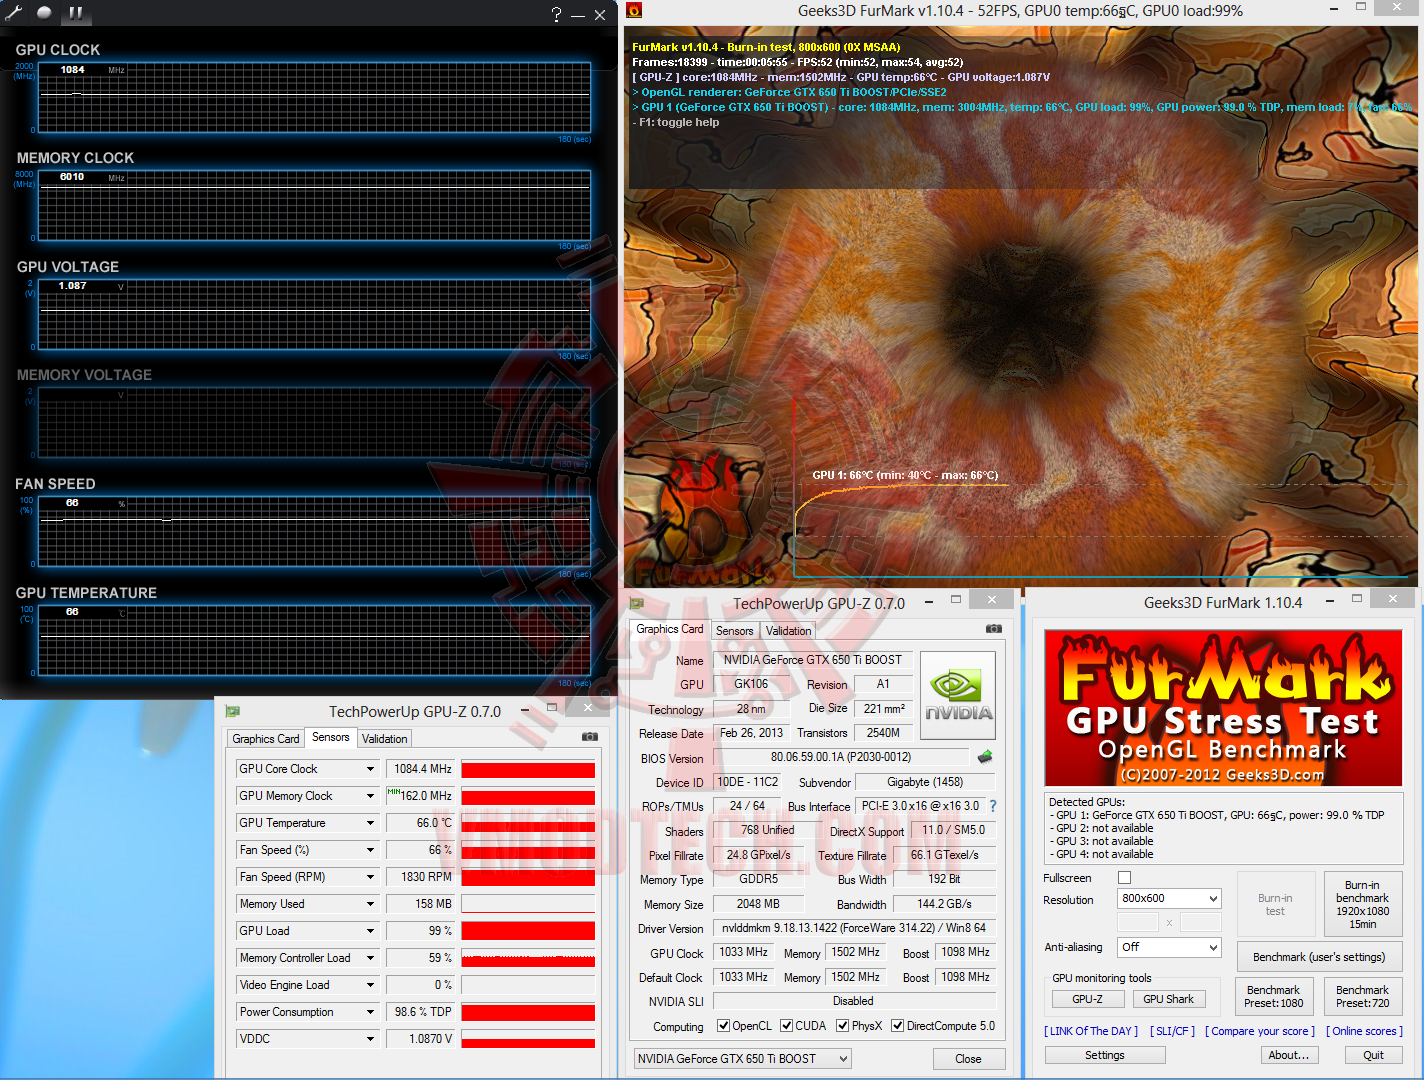The height and width of the screenshot is (1080, 1424).
Task: Select Sensors tab in the left GPU-Z window
Action: click(x=331, y=738)
